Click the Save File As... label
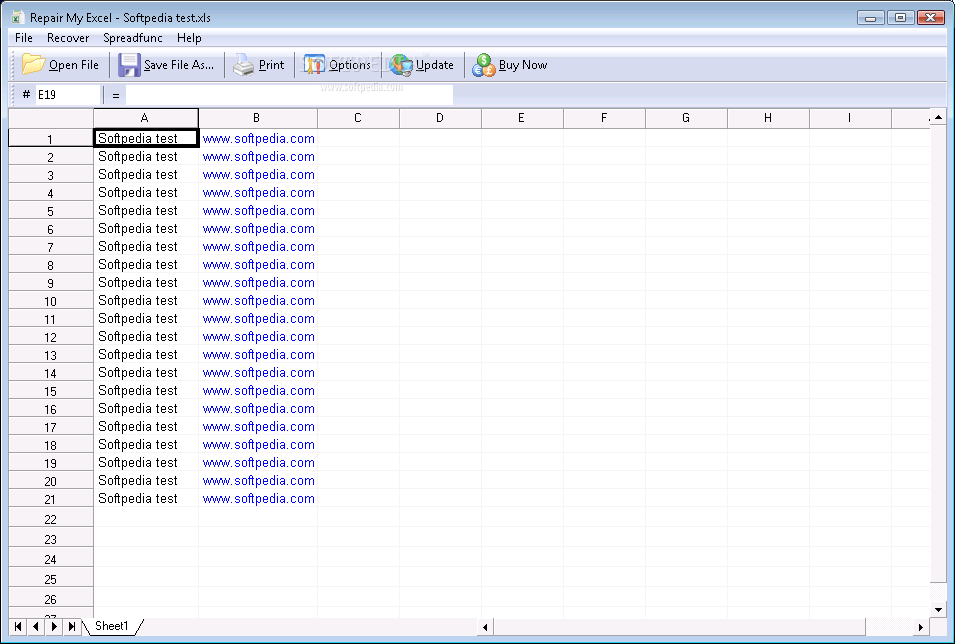Screen dimensions: 955x644 click(178, 65)
